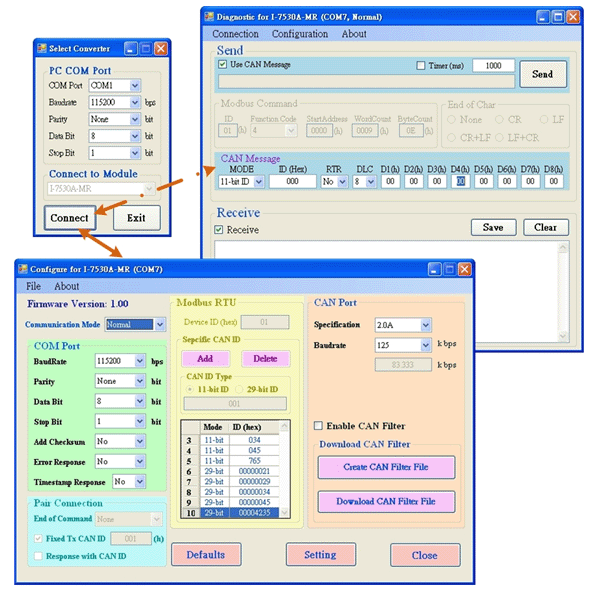Open the Configuration menu in Diagnostic
This screenshot has height=602, width=600.
300,34
